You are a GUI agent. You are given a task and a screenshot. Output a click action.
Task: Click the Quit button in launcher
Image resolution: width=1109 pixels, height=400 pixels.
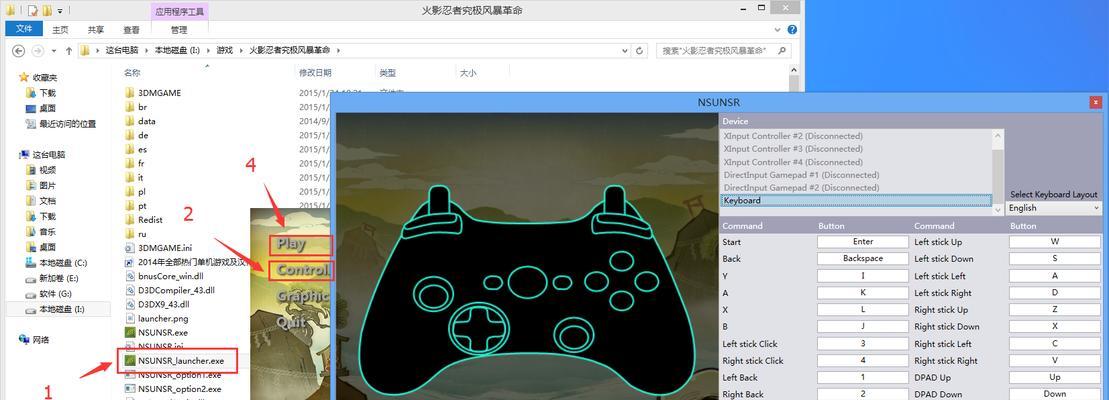[291, 322]
